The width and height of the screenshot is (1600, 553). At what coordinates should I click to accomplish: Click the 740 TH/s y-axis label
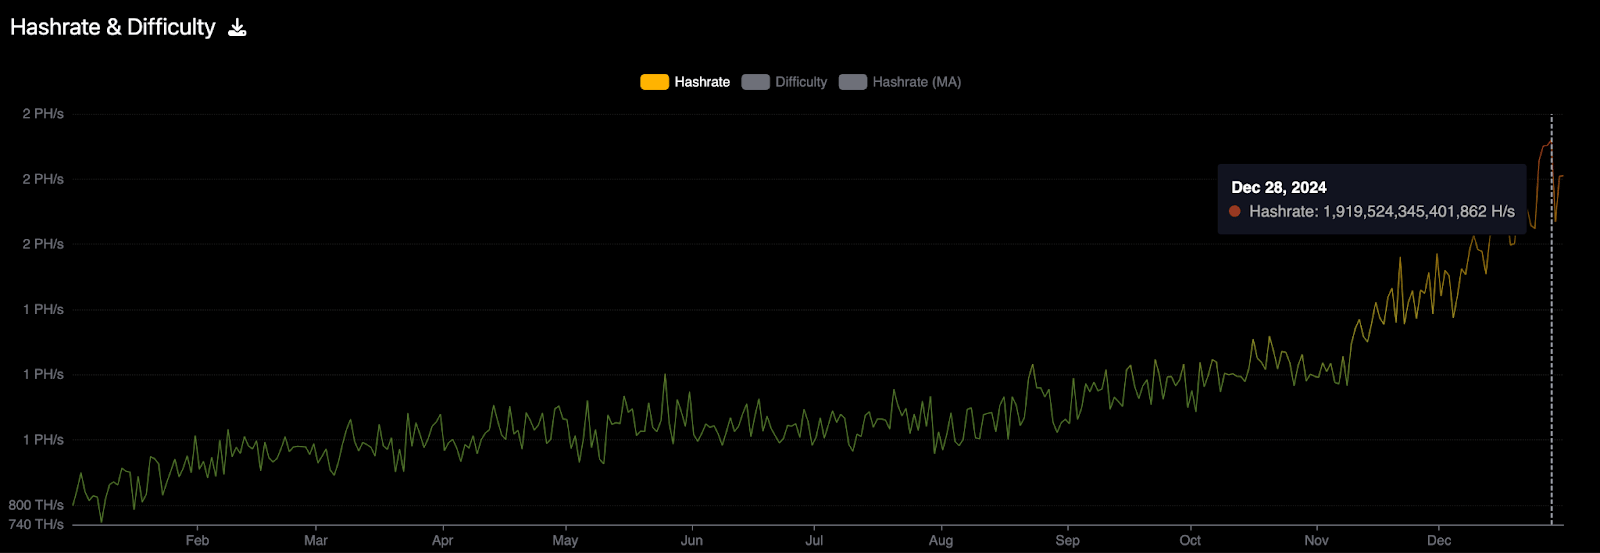pyautogui.click(x=36, y=524)
